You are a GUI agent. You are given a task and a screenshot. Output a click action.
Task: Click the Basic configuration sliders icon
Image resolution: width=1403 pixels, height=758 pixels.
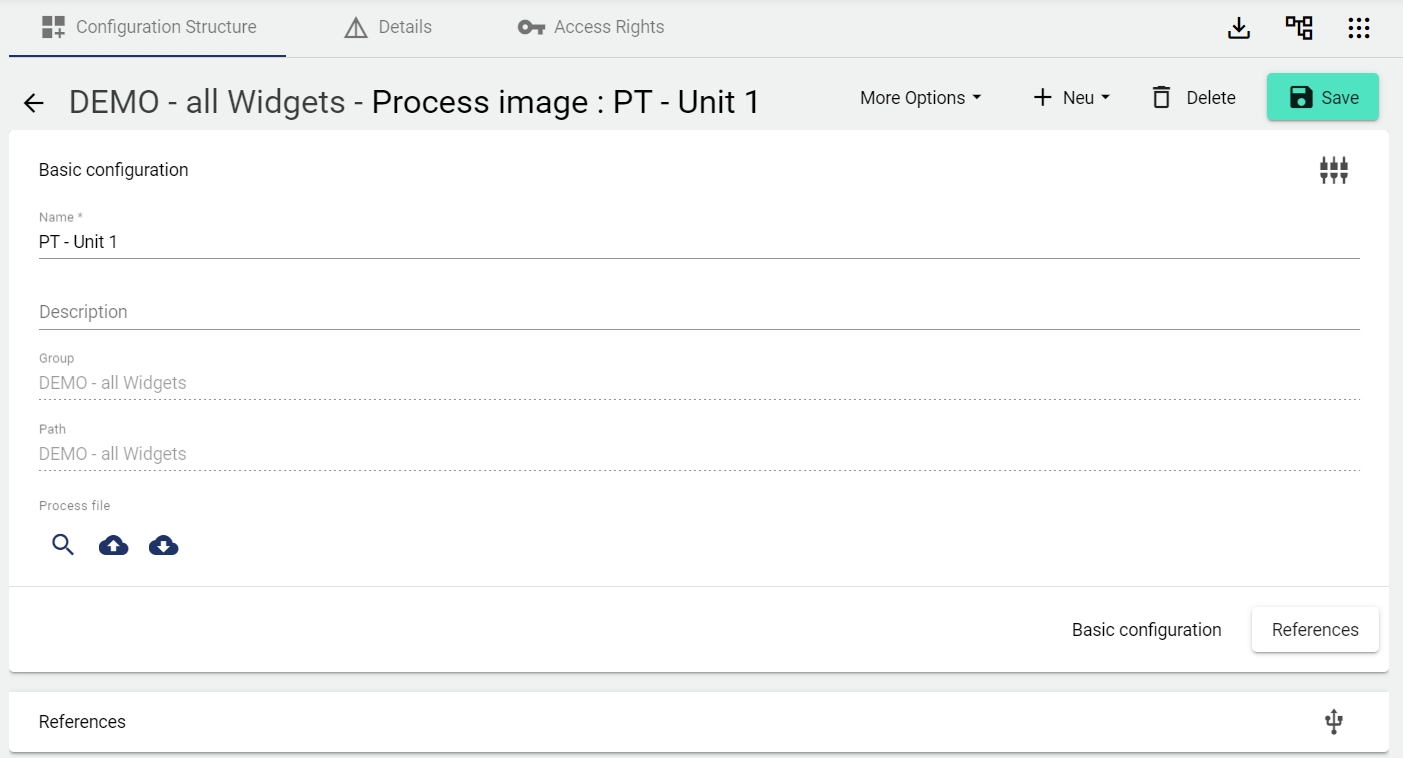click(1333, 170)
